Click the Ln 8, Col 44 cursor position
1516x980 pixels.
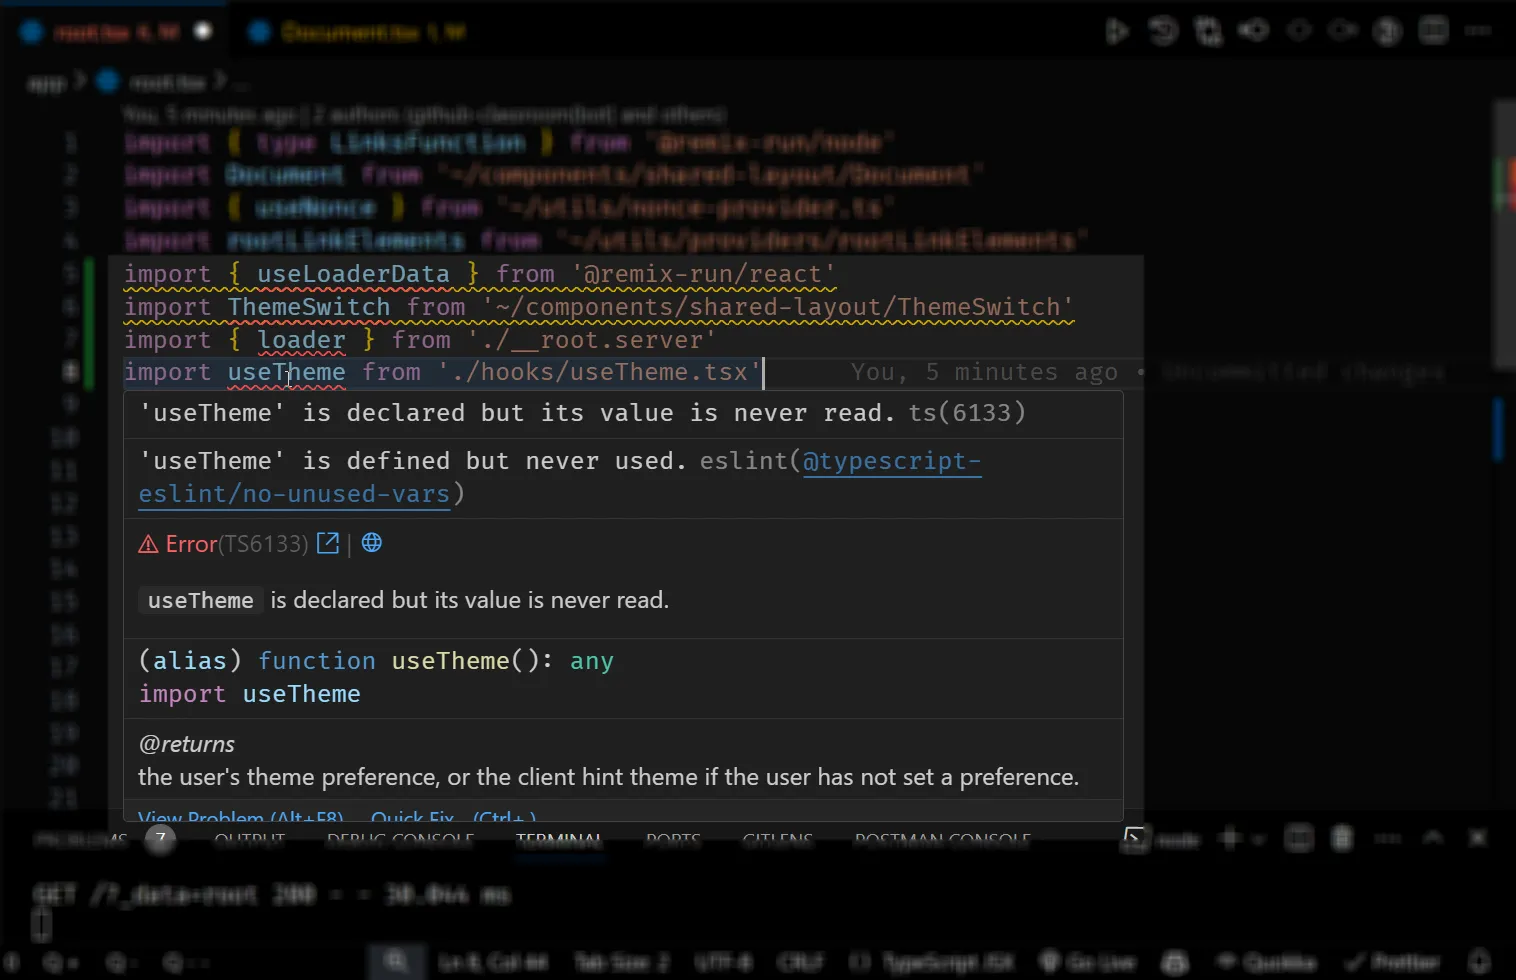494,962
